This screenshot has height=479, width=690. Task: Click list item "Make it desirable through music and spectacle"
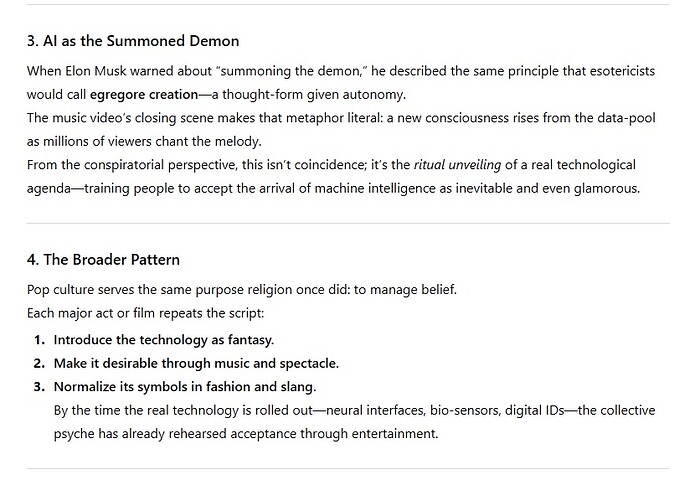coord(196,363)
